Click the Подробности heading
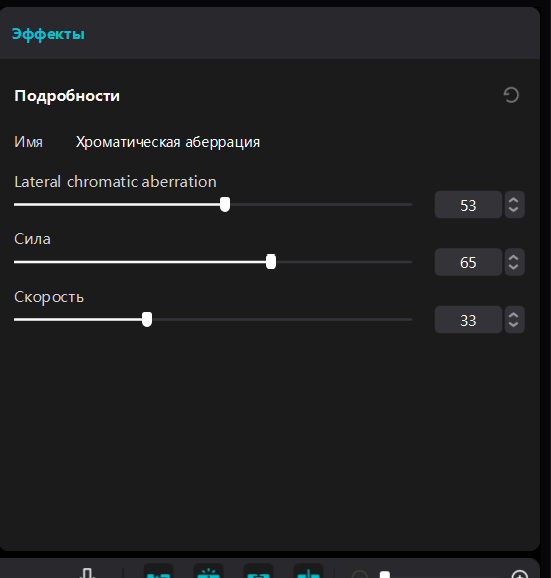The width and height of the screenshot is (551, 578). coord(67,96)
